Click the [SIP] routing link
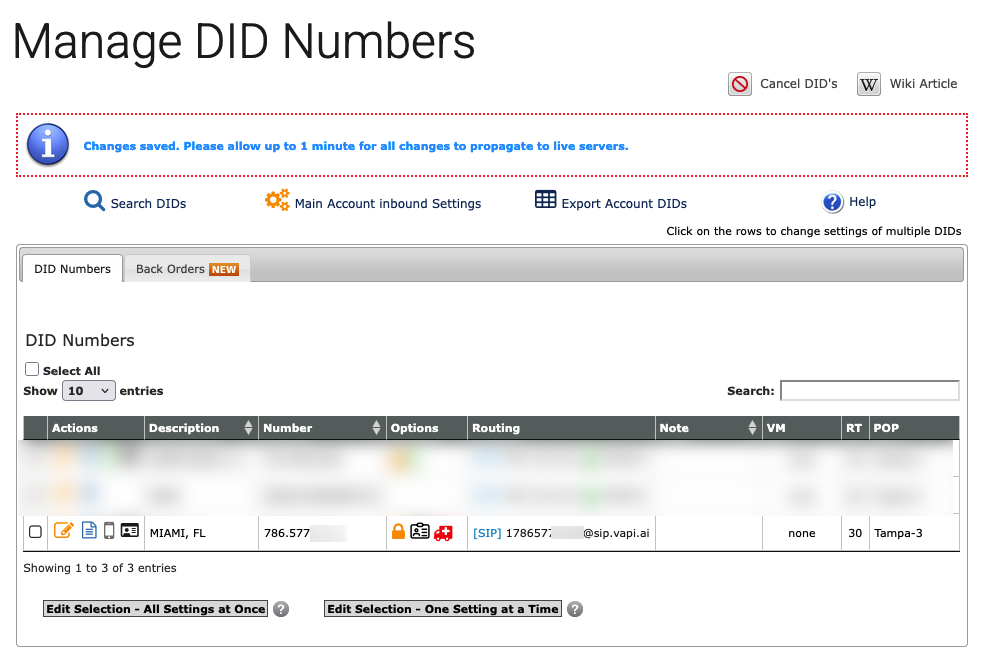 [487, 533]
